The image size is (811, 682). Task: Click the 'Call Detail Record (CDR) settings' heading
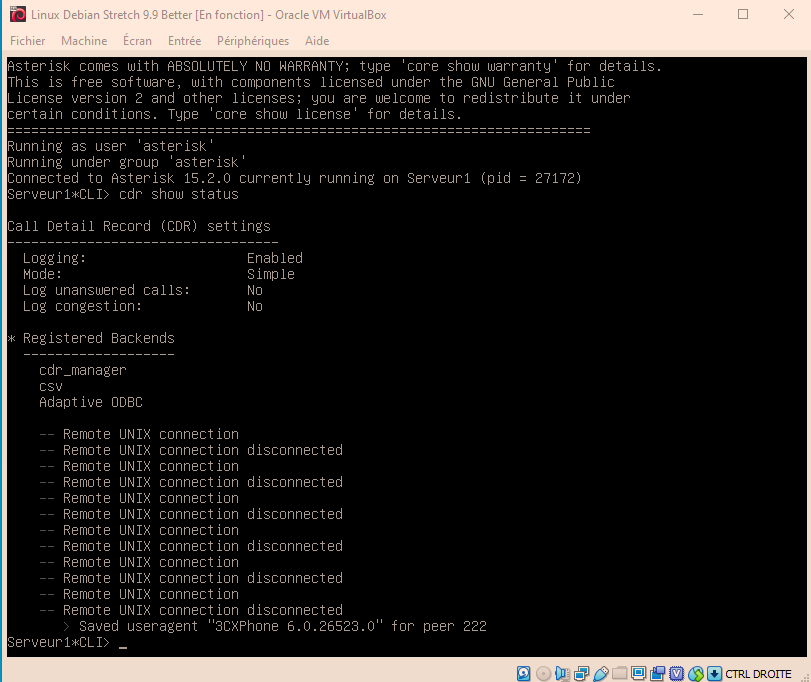[139, 226]
